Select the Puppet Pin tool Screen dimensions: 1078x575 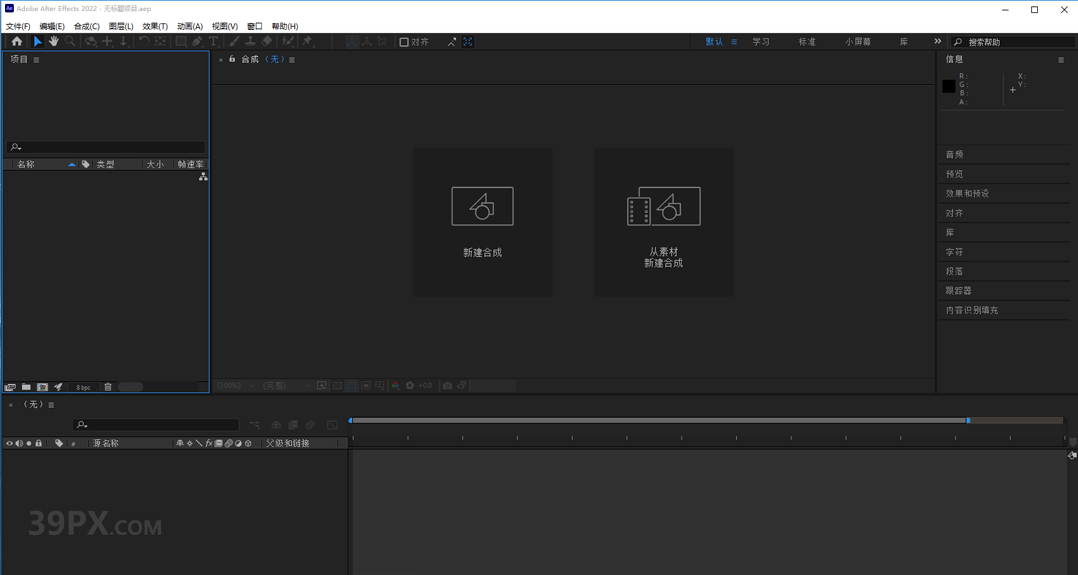[x=307, y=41]
